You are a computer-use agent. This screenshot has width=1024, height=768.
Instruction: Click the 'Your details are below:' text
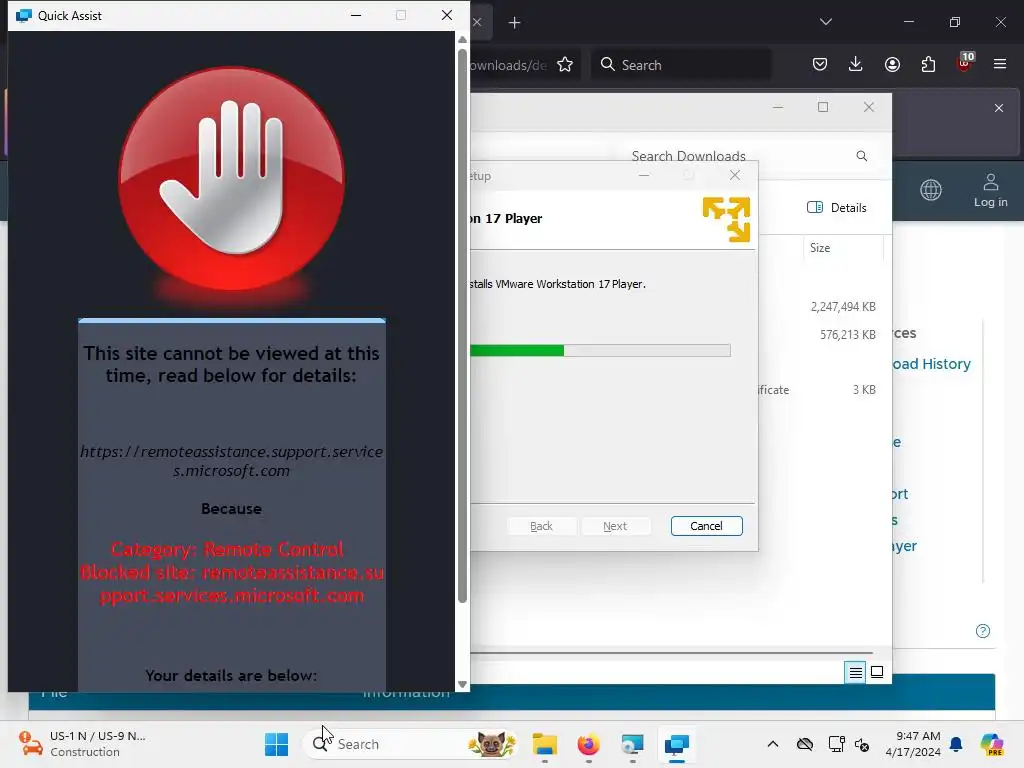[231, 675]
